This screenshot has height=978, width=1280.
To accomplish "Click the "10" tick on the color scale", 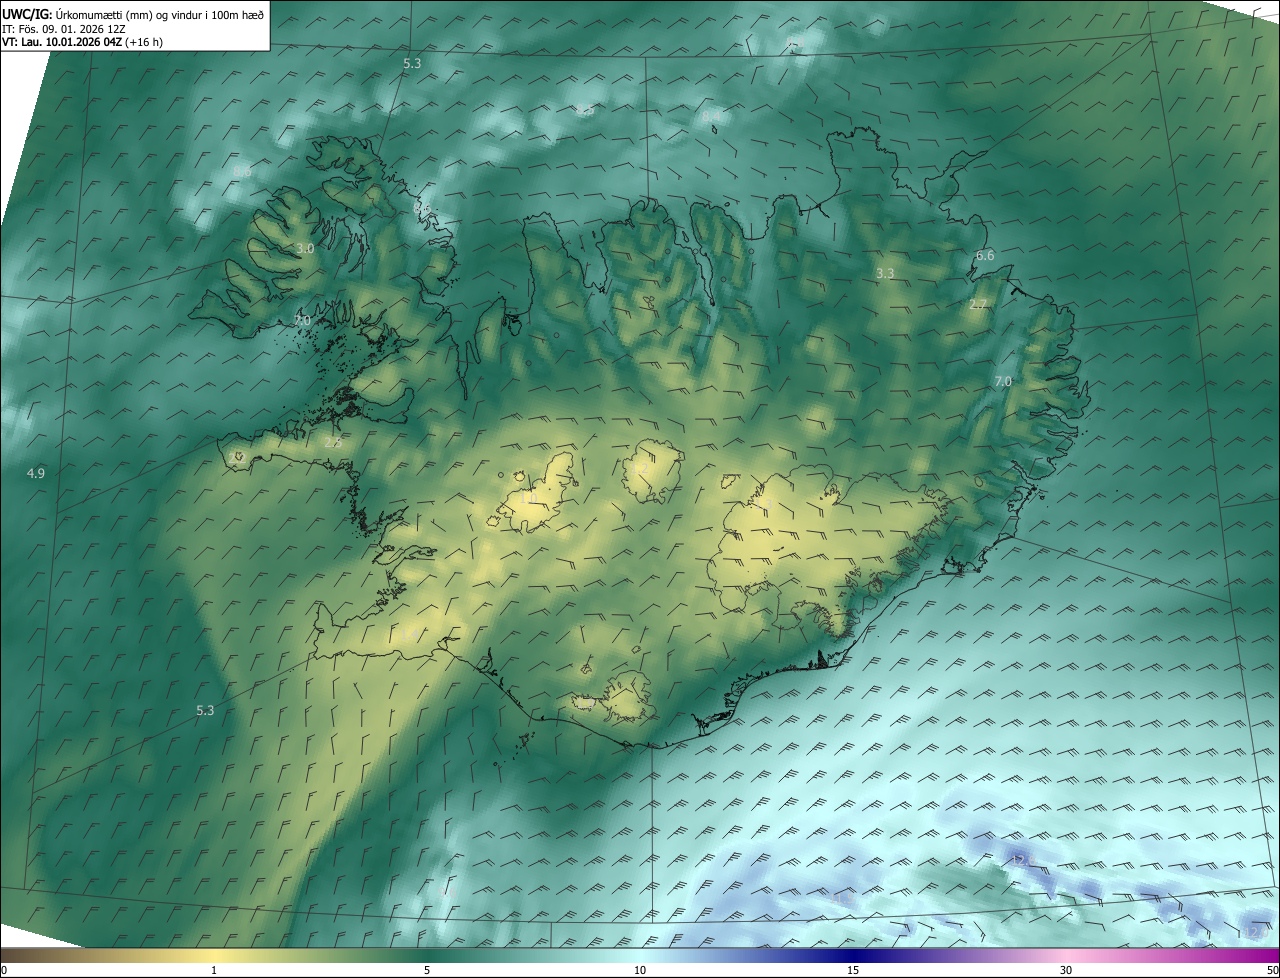I will 640,970.
